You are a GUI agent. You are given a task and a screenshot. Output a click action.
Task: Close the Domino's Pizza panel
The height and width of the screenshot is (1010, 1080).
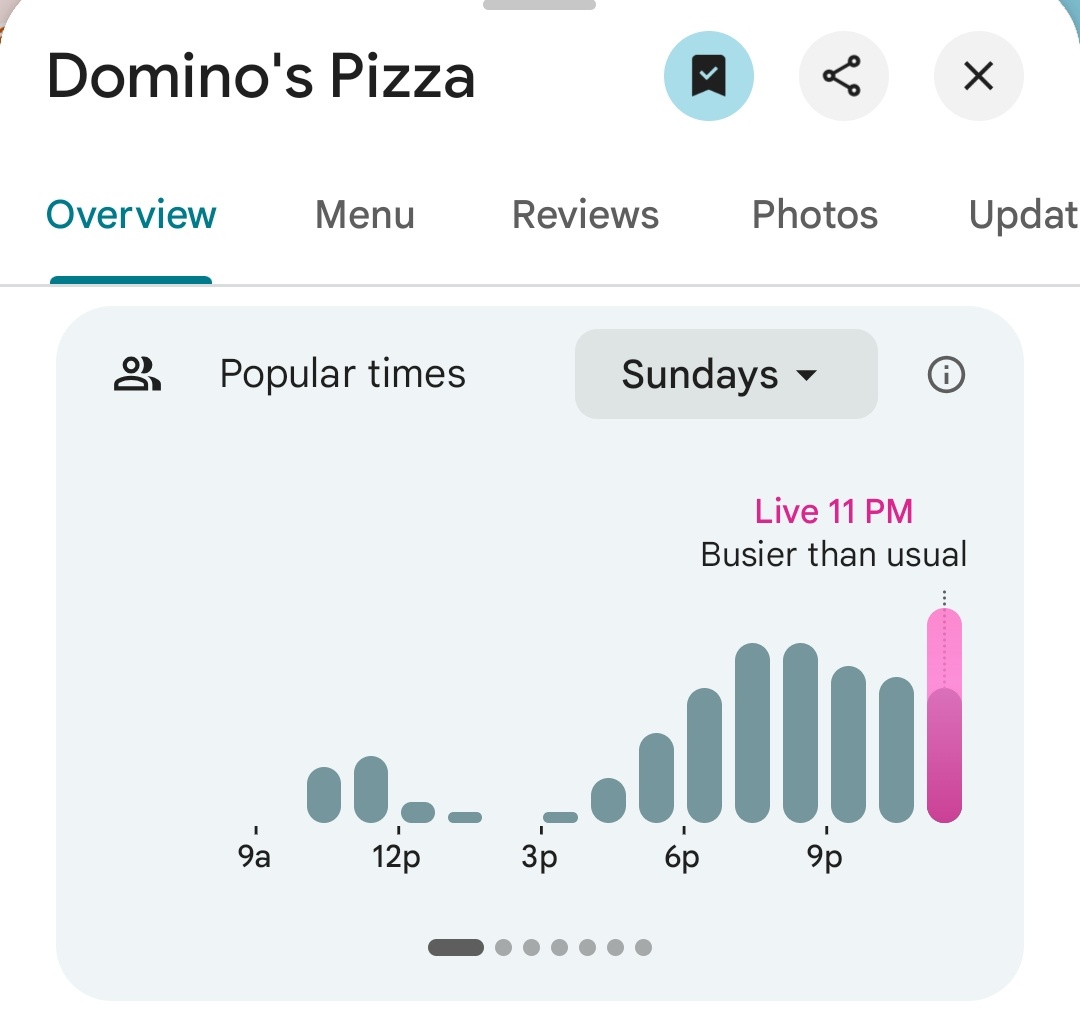(977, 77)
